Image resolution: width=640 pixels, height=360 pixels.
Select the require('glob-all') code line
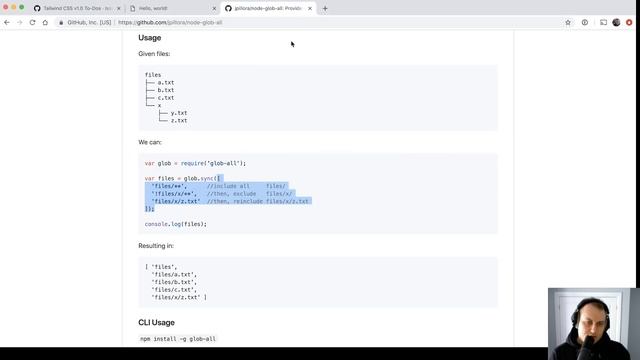click(196, 163)
